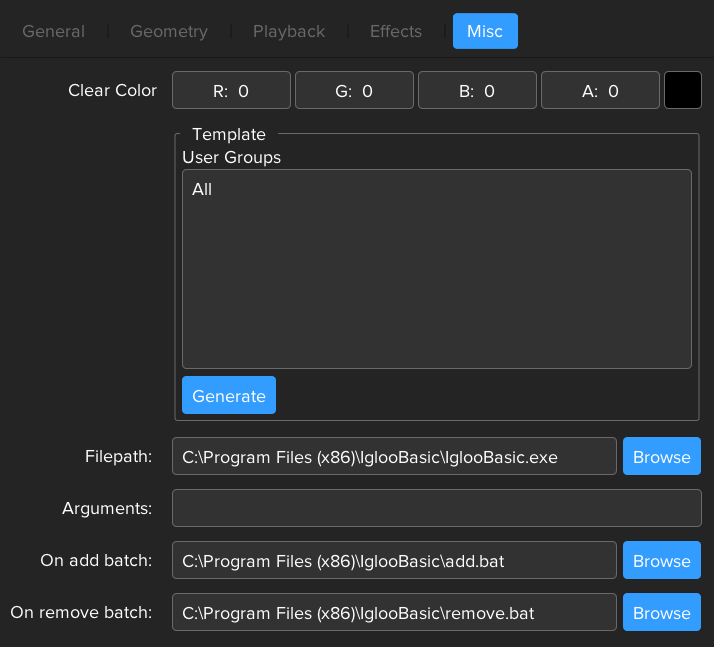Focus the Clear Color B value field
714x647 pixels.
point(477,90)
